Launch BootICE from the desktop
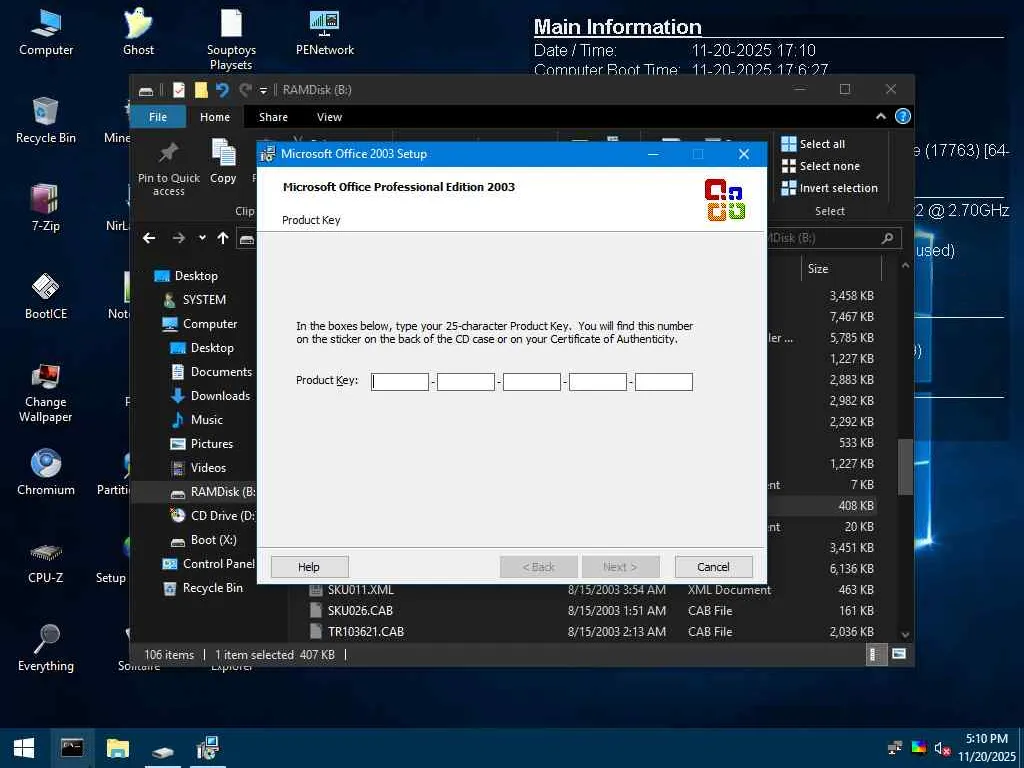Image resolution: width=1024 pixels, height=768 pixels. [46, 296]
